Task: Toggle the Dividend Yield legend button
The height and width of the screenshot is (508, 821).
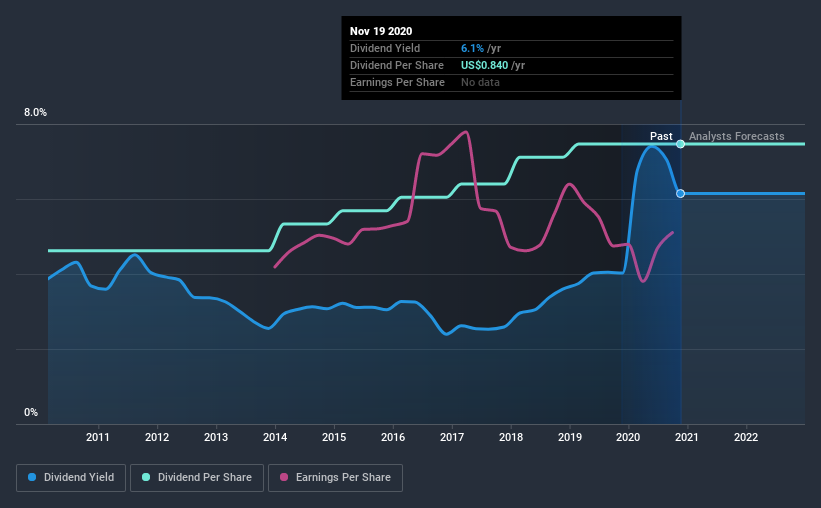Action: (x=71, y=478)
